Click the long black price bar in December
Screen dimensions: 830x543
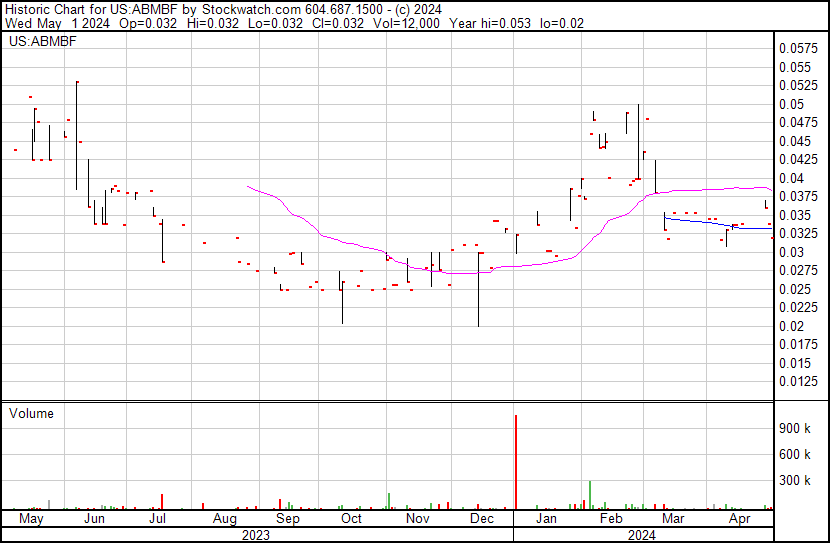479,289
